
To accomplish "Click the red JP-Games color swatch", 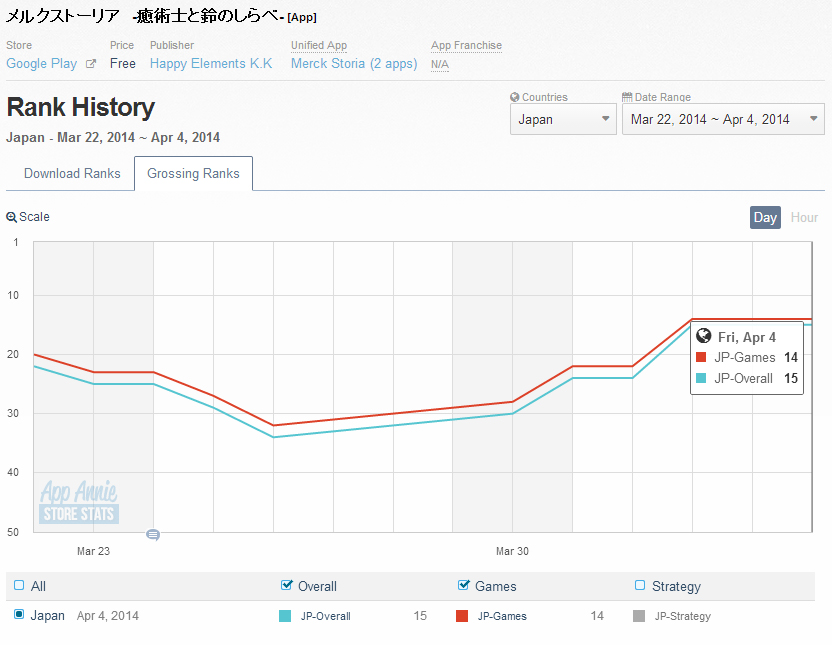I will click(462, 616).
